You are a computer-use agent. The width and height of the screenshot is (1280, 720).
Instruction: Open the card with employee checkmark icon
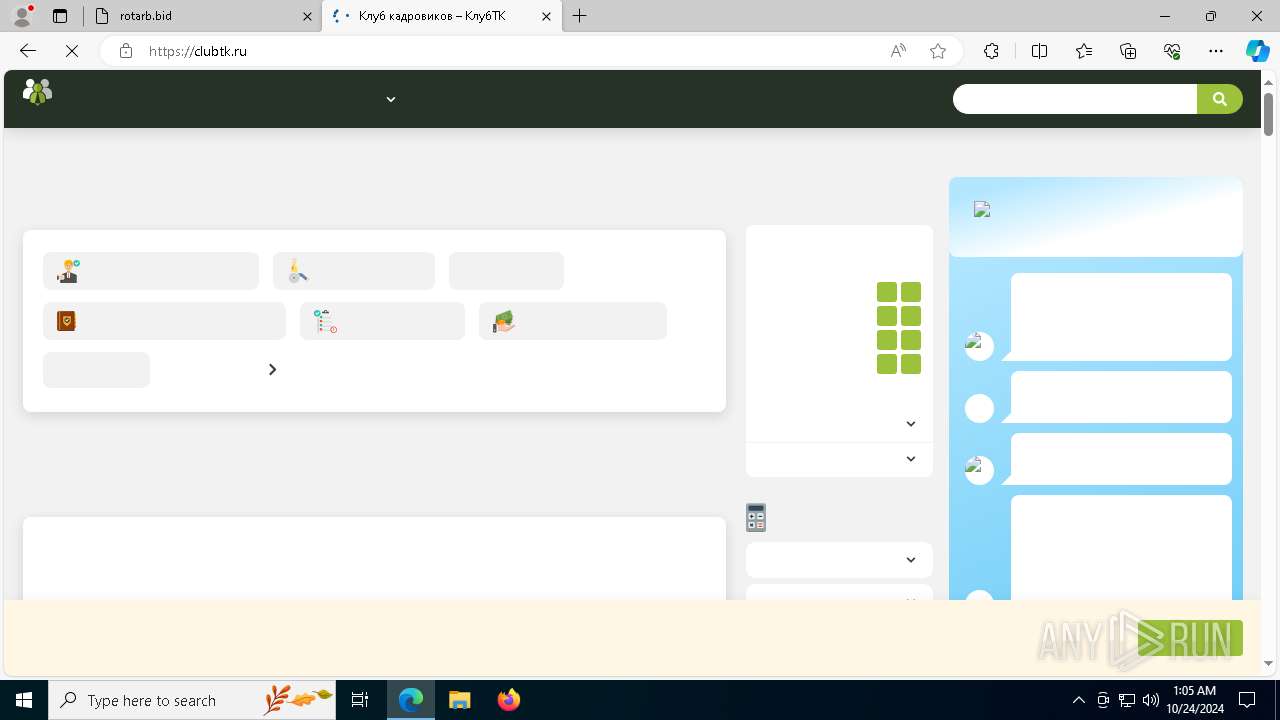point(151,271)
